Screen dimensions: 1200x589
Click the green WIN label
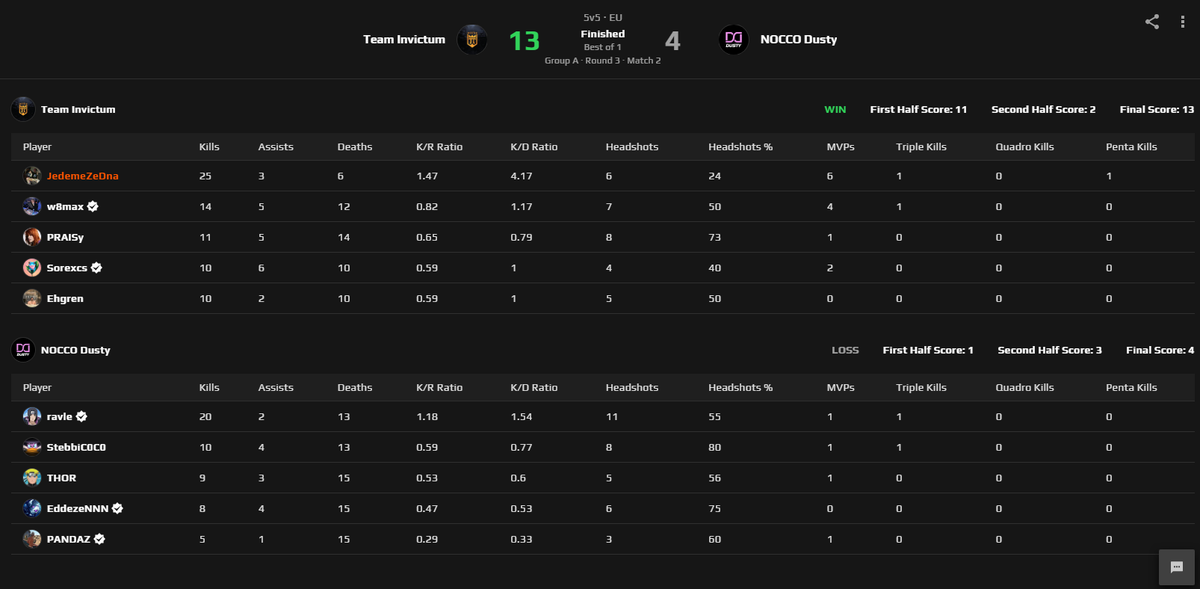pyautogui.click(x=835, y=109)
